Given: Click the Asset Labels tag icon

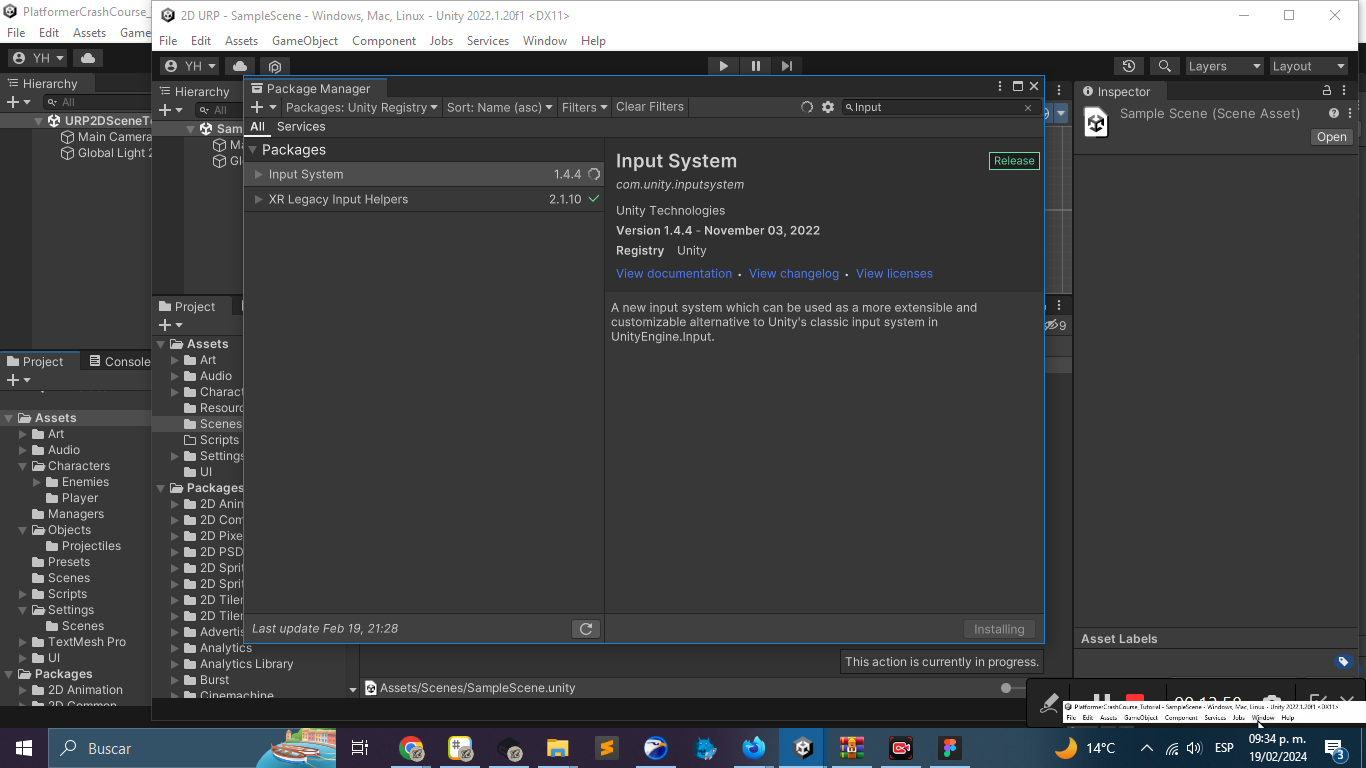Looking at the screenshot, I should click(1343, 661).
